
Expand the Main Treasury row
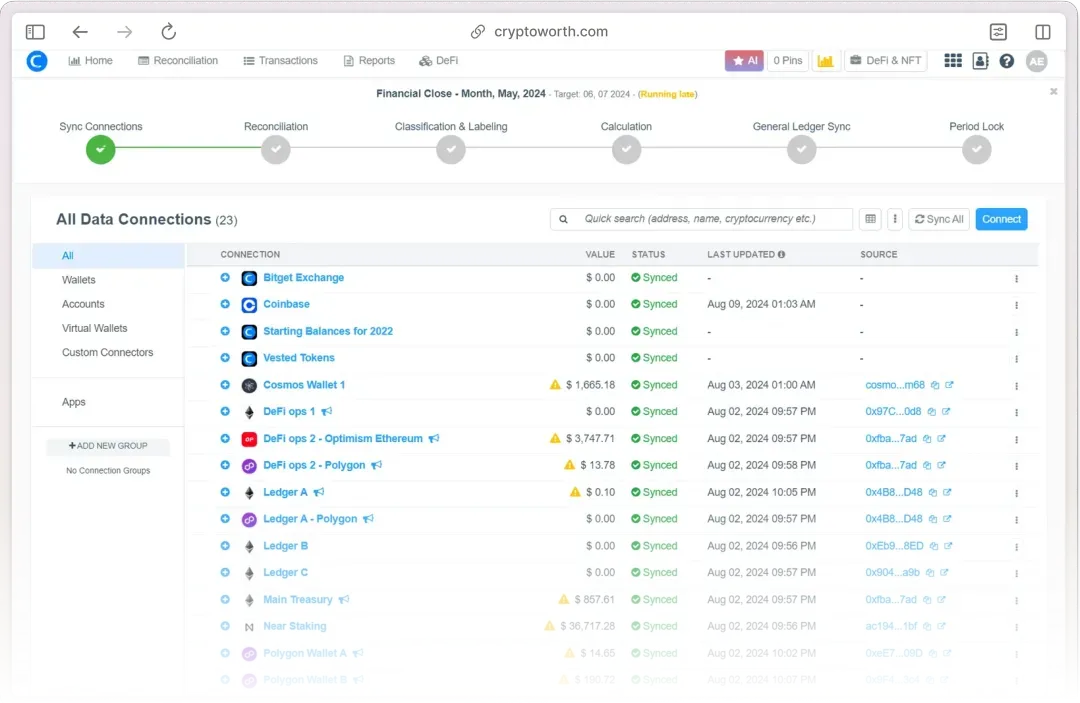coord(225,599)
